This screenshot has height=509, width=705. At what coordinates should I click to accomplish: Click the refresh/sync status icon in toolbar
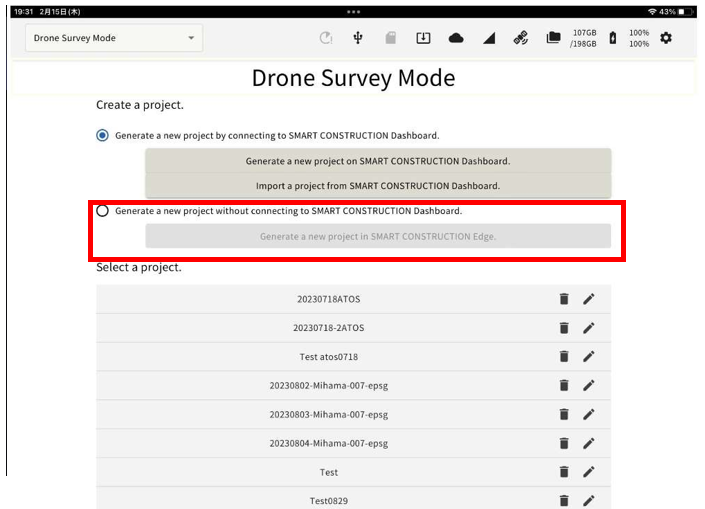(326, 38)
